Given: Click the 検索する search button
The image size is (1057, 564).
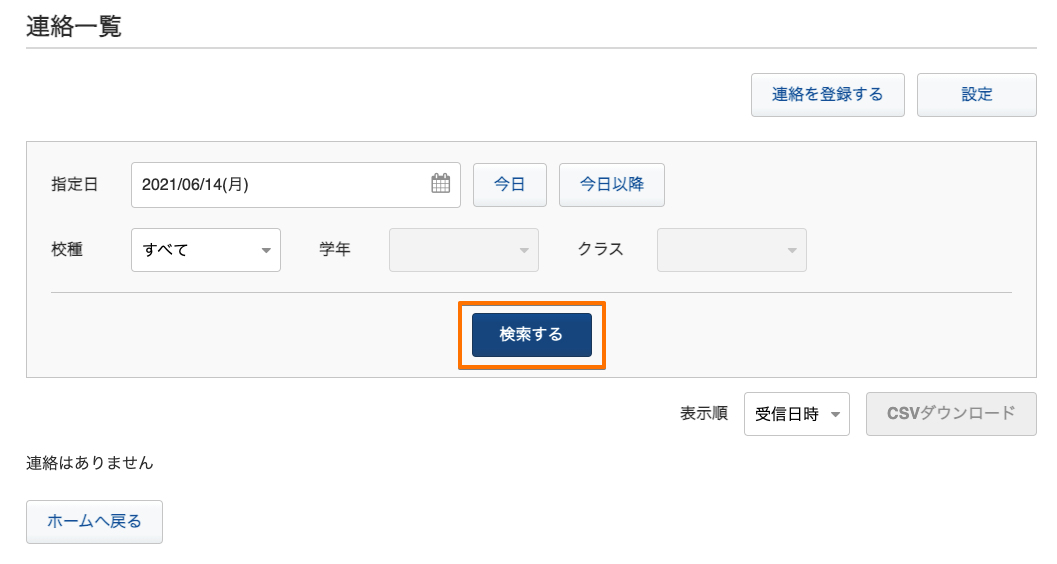Looking at the screenshot, I should point(532,334).
